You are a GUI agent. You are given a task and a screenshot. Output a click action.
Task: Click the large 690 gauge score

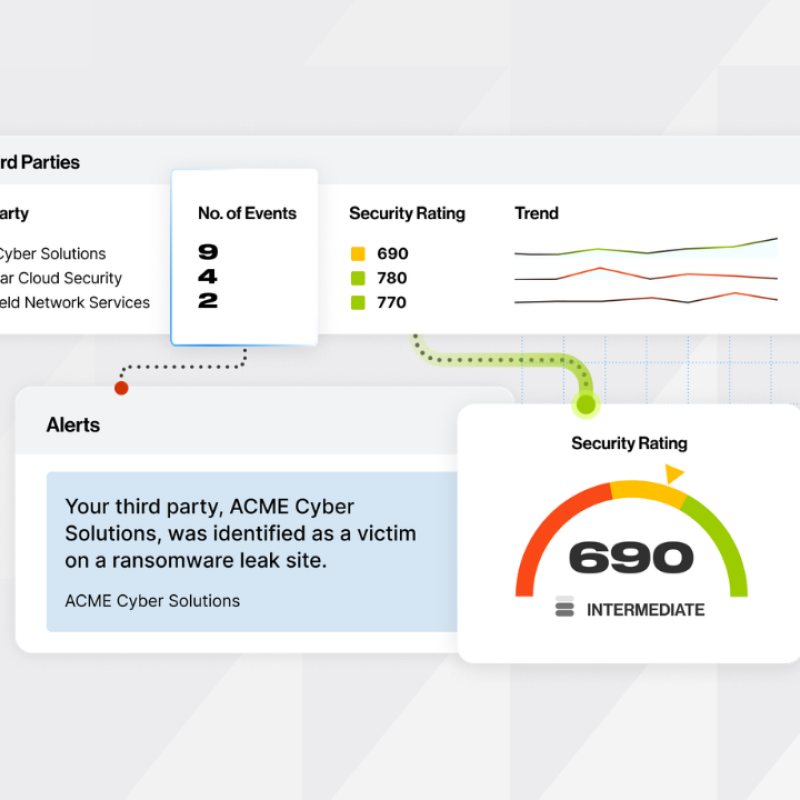(x=631, y=557)
